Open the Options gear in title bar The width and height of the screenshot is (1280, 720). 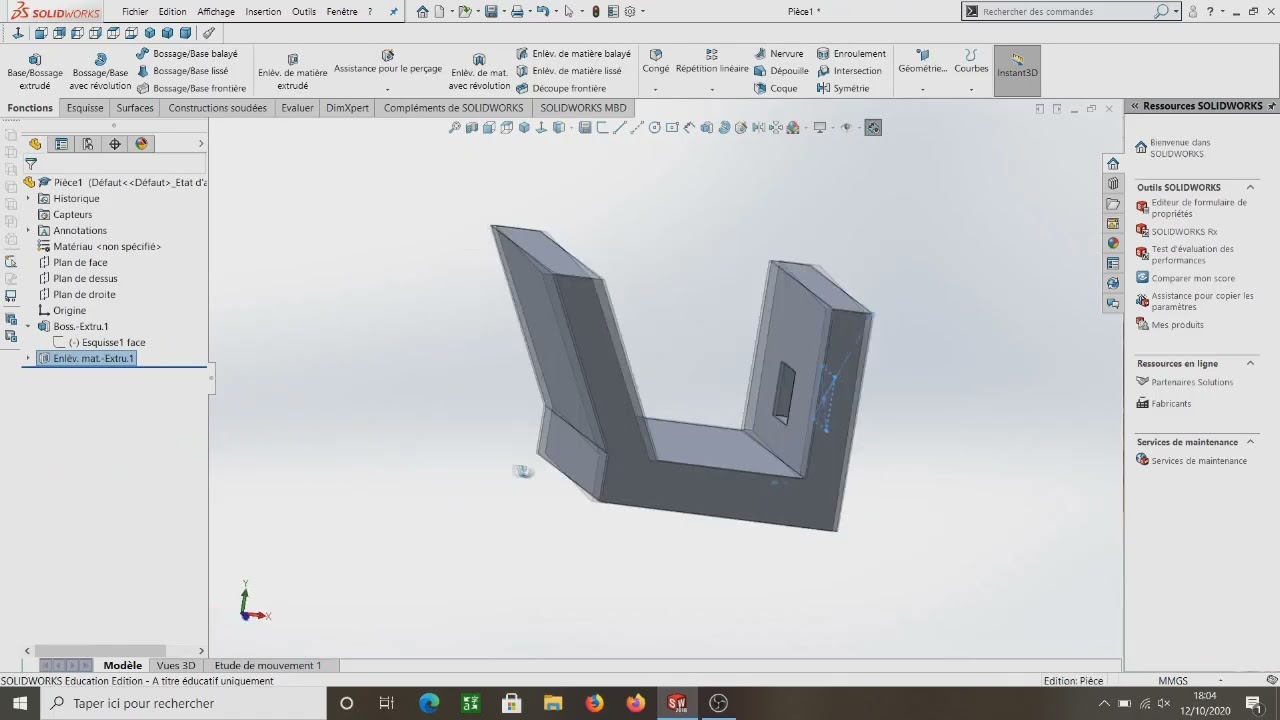[630, 11]
